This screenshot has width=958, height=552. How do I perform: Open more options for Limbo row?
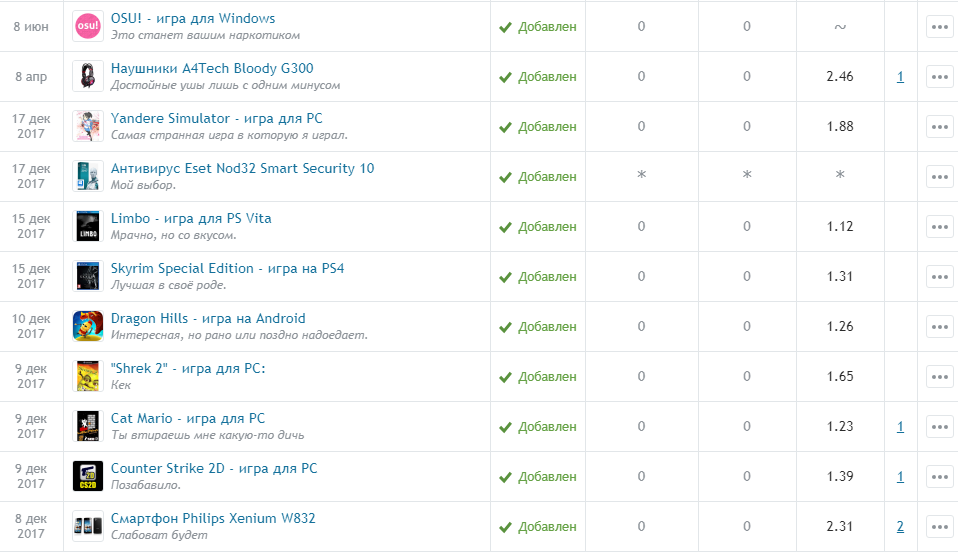click(940, 227)
